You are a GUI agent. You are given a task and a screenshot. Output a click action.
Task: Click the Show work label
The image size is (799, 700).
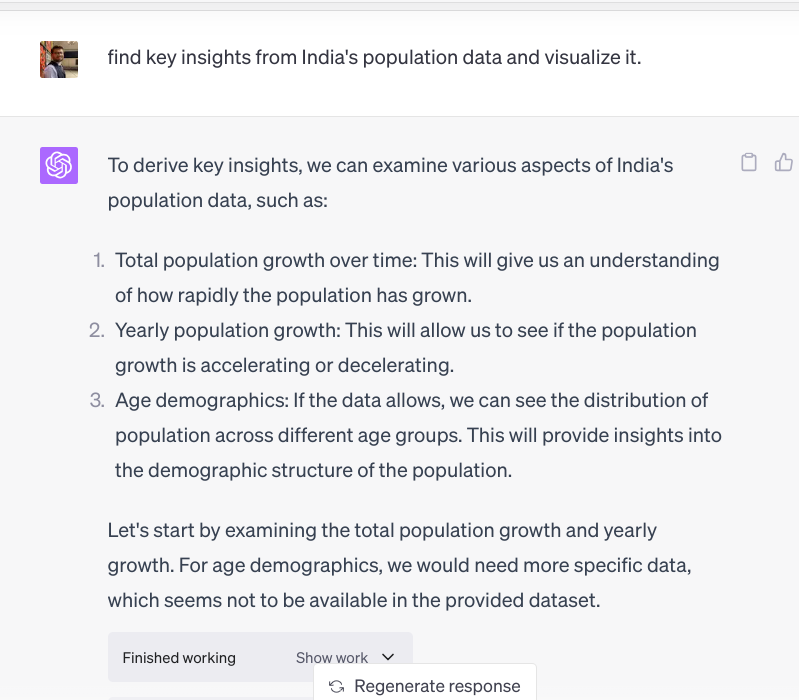(x=332, y=658)
